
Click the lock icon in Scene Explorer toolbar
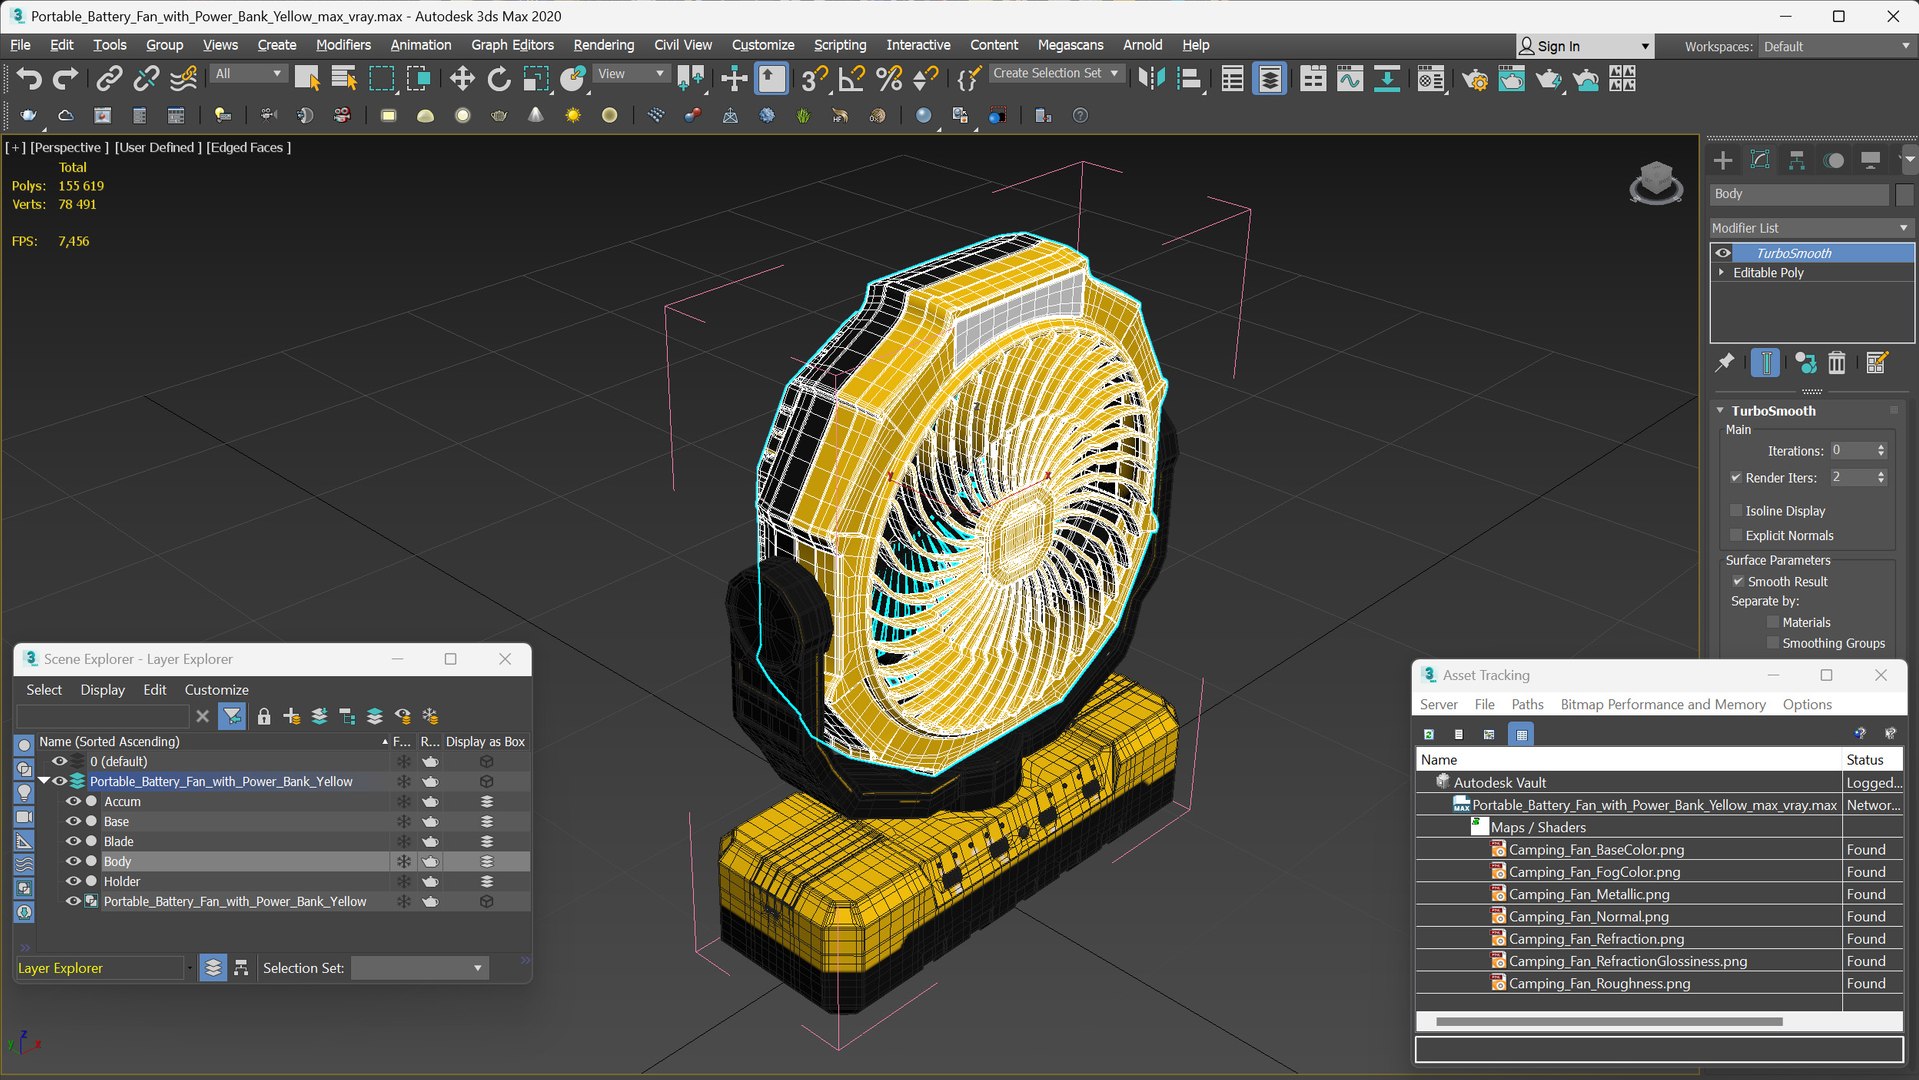click(x=264, y=716)
